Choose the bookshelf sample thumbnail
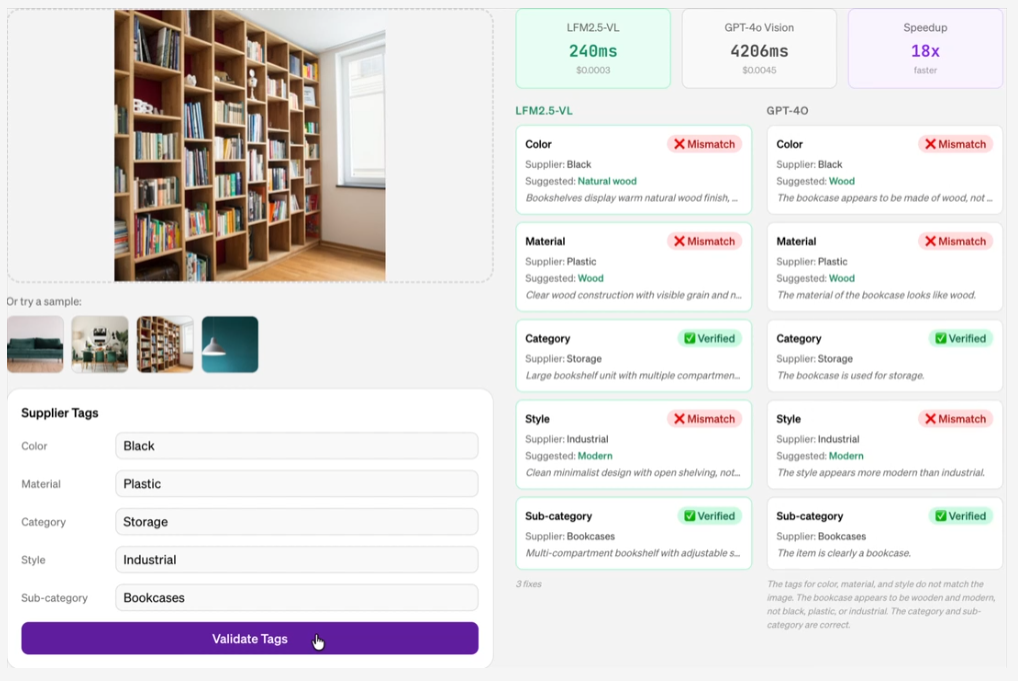Image resolution: width=1018 pixels, height=681 pixels. pyautogui.click(x=165, y=344)
